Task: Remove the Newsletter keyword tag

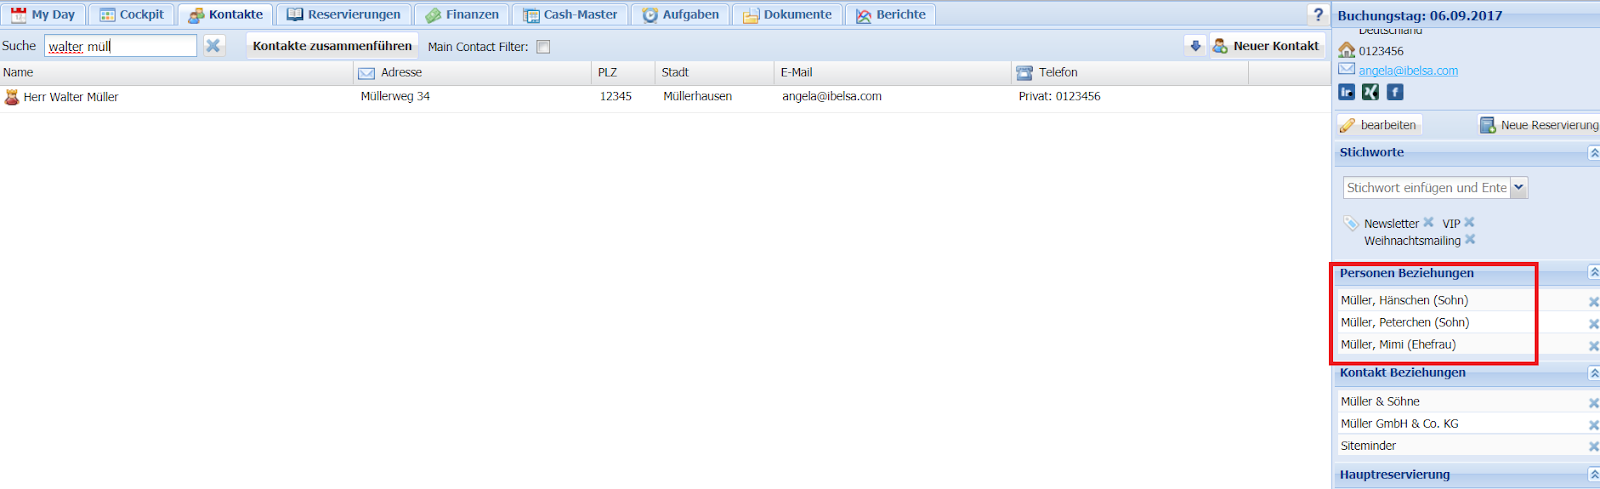Action: tap(1429, 223)
